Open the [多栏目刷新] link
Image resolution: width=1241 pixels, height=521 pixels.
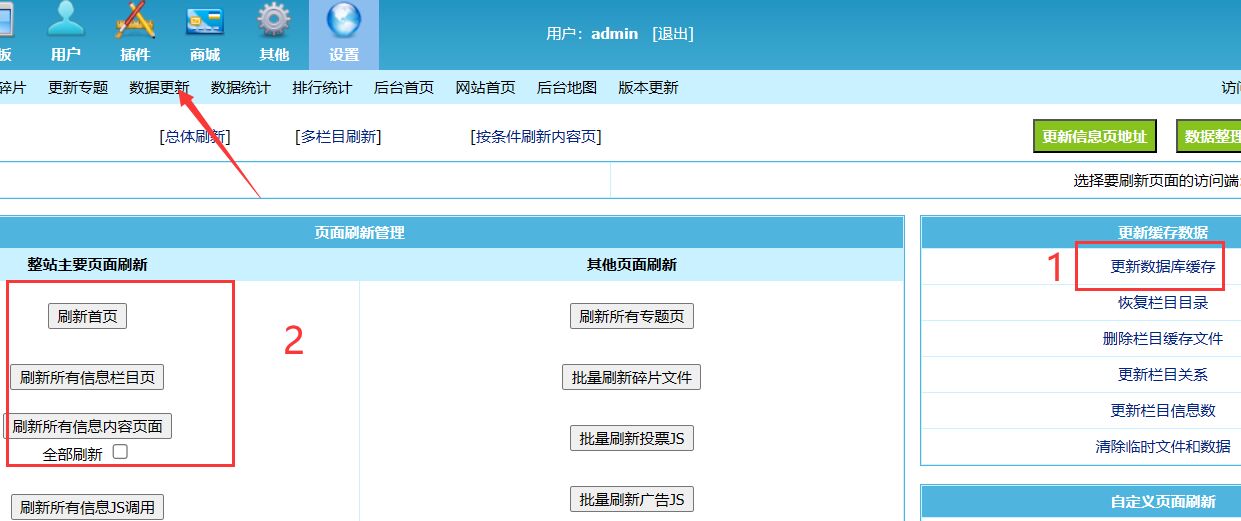click(x=338, y=137)
